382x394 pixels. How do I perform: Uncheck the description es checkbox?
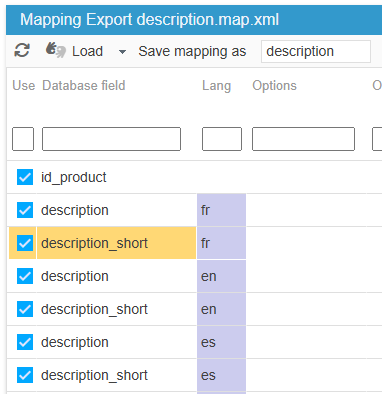point(25,342)
